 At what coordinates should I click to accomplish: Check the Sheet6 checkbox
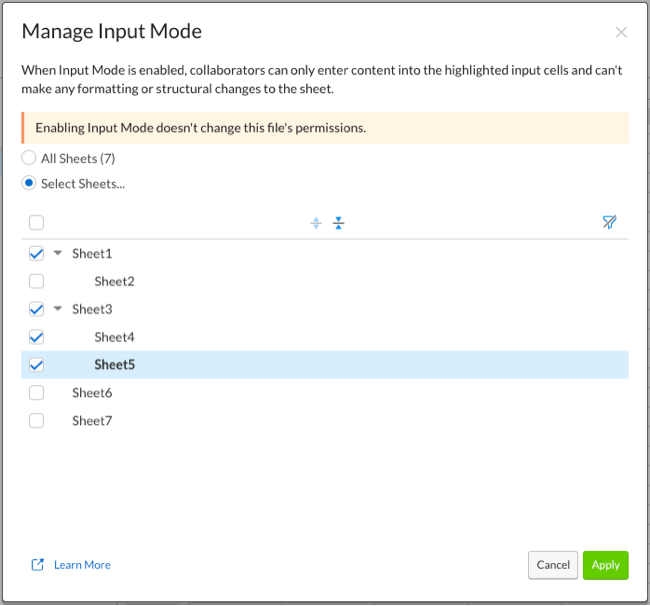pos(37,393)
